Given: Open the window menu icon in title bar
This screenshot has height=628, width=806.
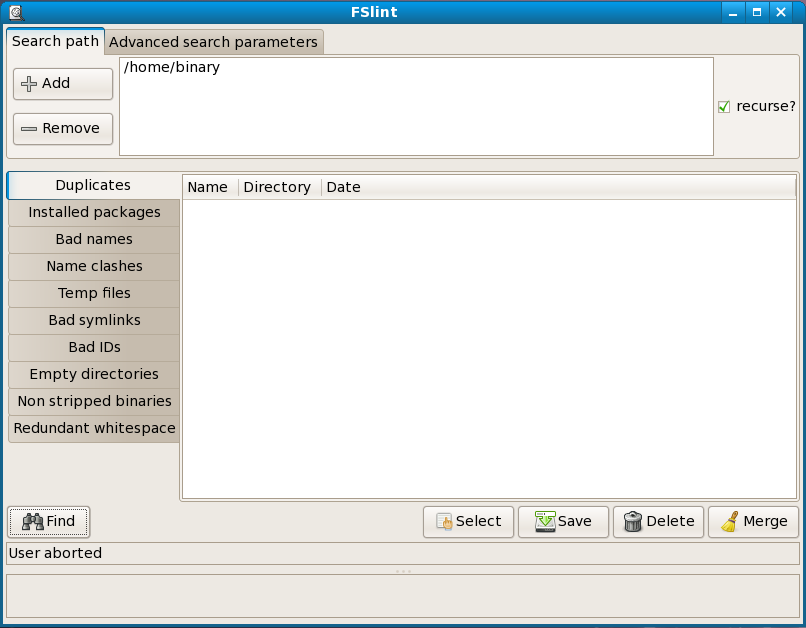Looking at the screenshot, I should [x=16, y=12].
